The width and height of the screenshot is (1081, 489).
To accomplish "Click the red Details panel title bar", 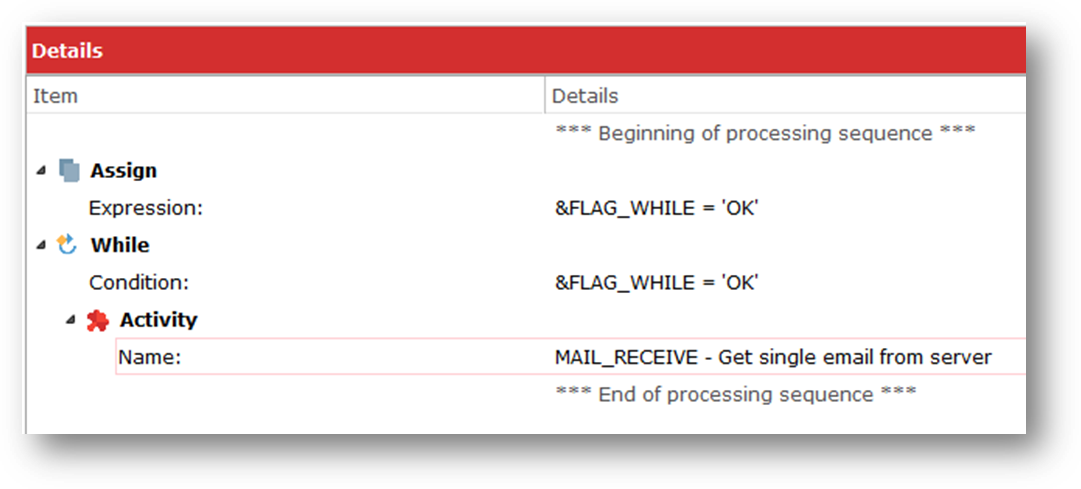I will [526, 50].
